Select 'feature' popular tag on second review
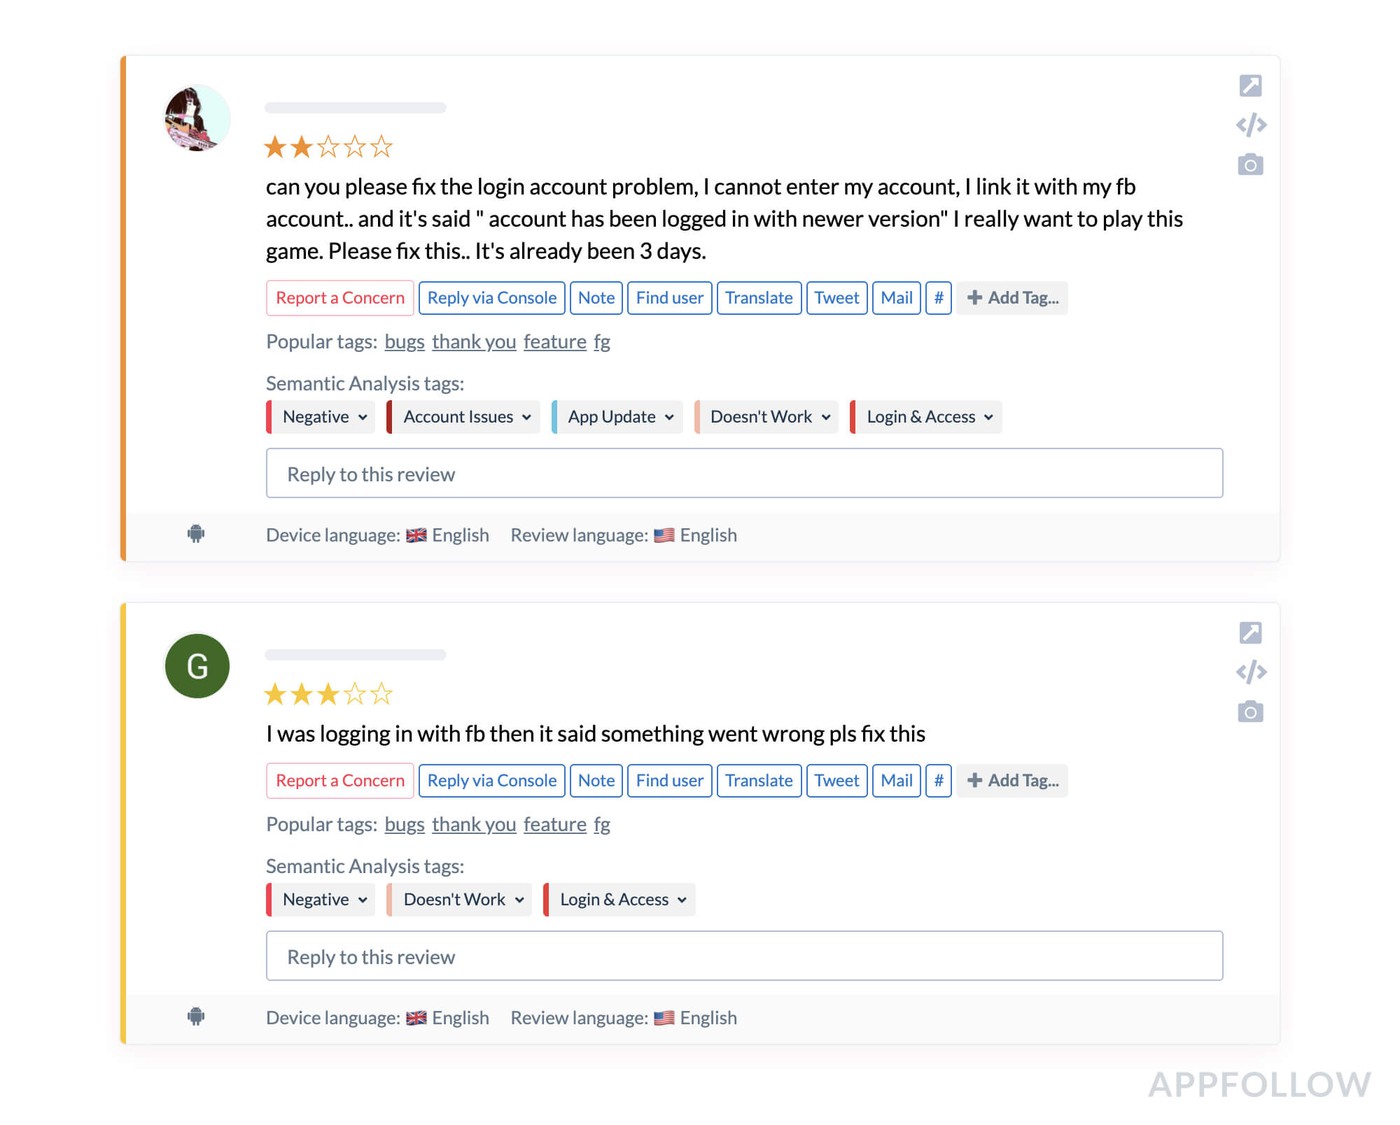 (x=555, y=825)
